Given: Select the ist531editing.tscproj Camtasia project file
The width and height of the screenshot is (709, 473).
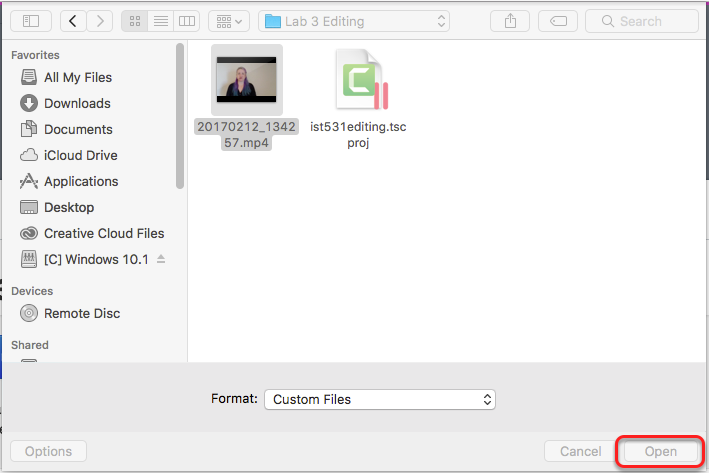Looking at the screenshot, I should (x=358, y=80).
